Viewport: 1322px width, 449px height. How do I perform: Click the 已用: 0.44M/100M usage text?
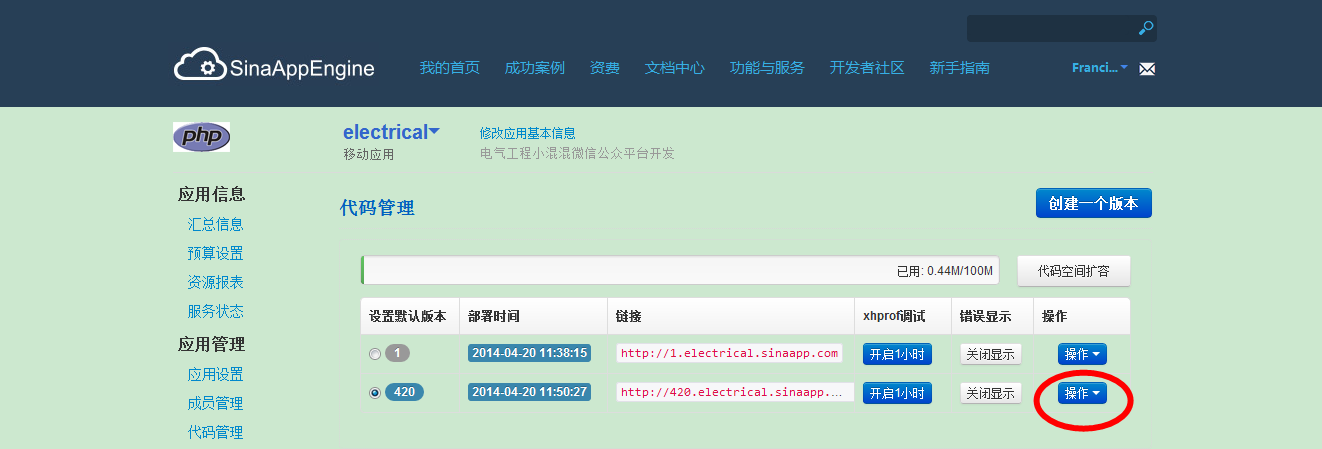pyautogui.click(x=945, y=271)
